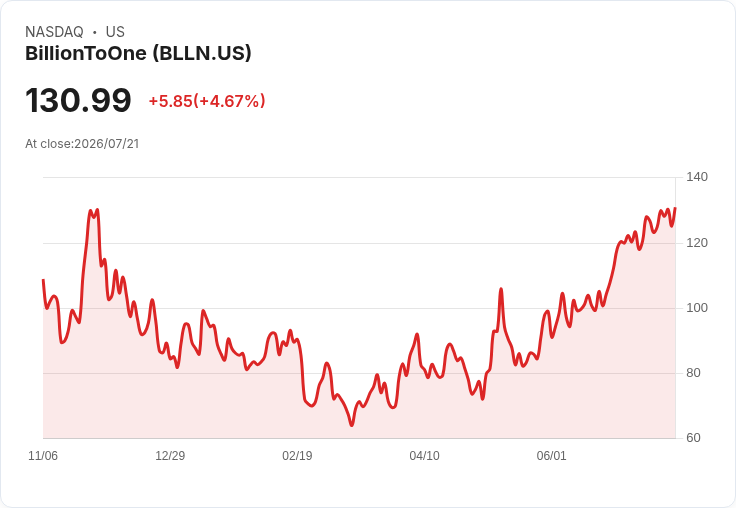Click the 100 y-axis price label
The height and width of the screenshot is (508, 736).
tap(697, 308)
